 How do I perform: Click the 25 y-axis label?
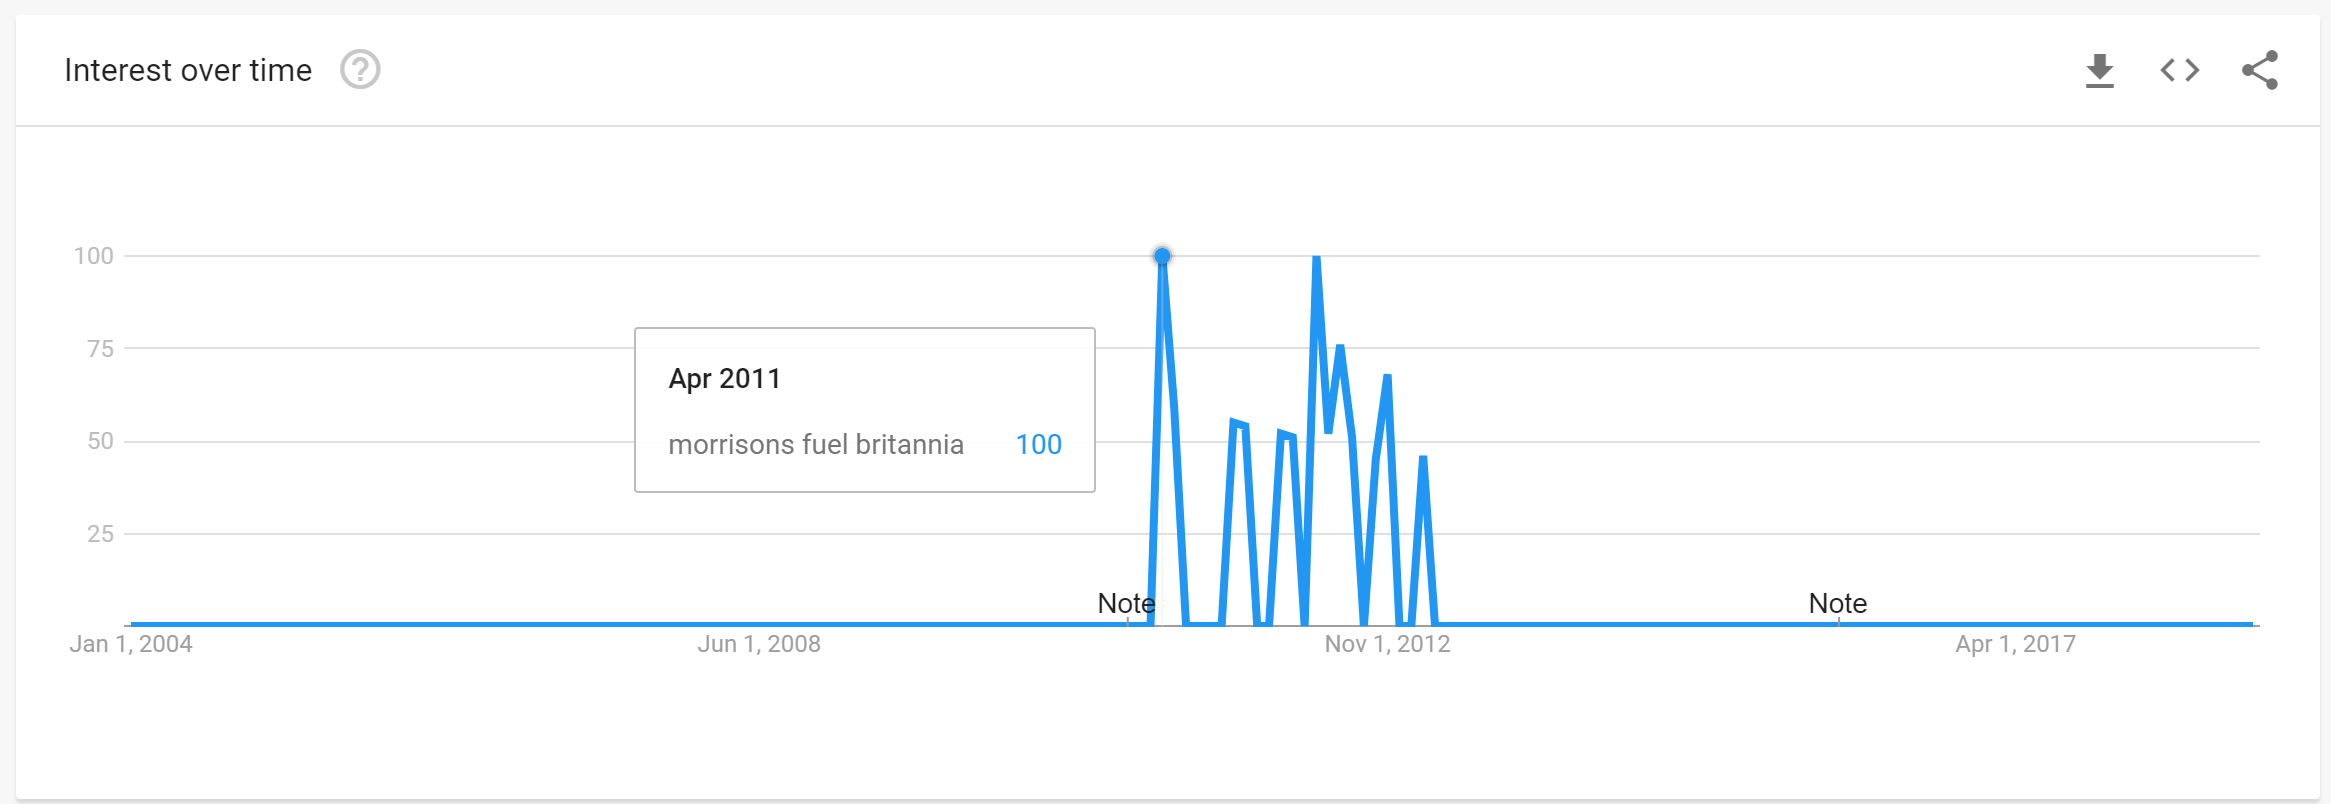[100, 534]
